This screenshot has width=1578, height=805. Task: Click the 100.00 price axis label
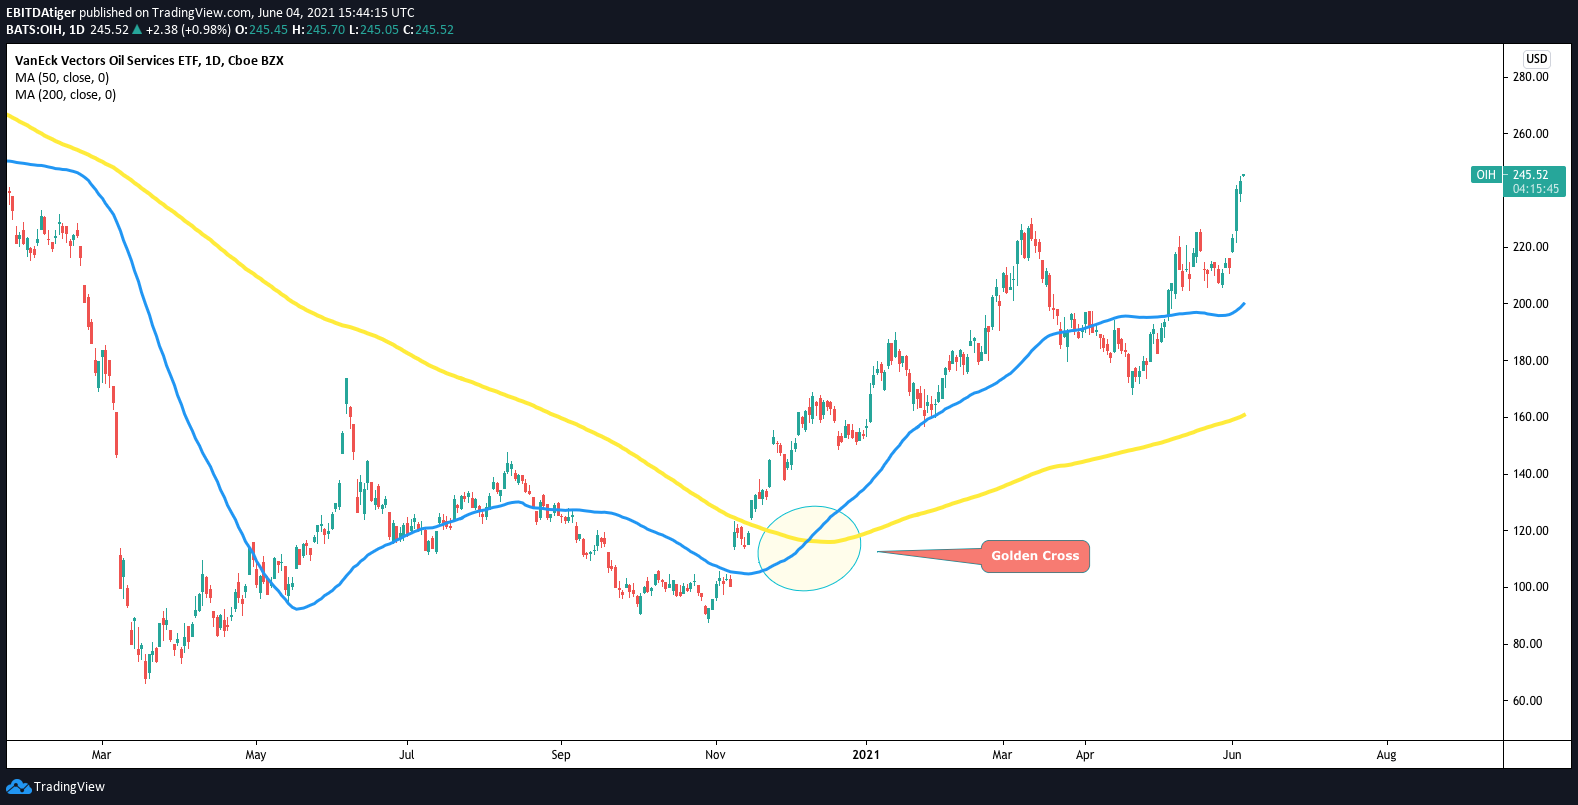click(x=1530, y=587)
